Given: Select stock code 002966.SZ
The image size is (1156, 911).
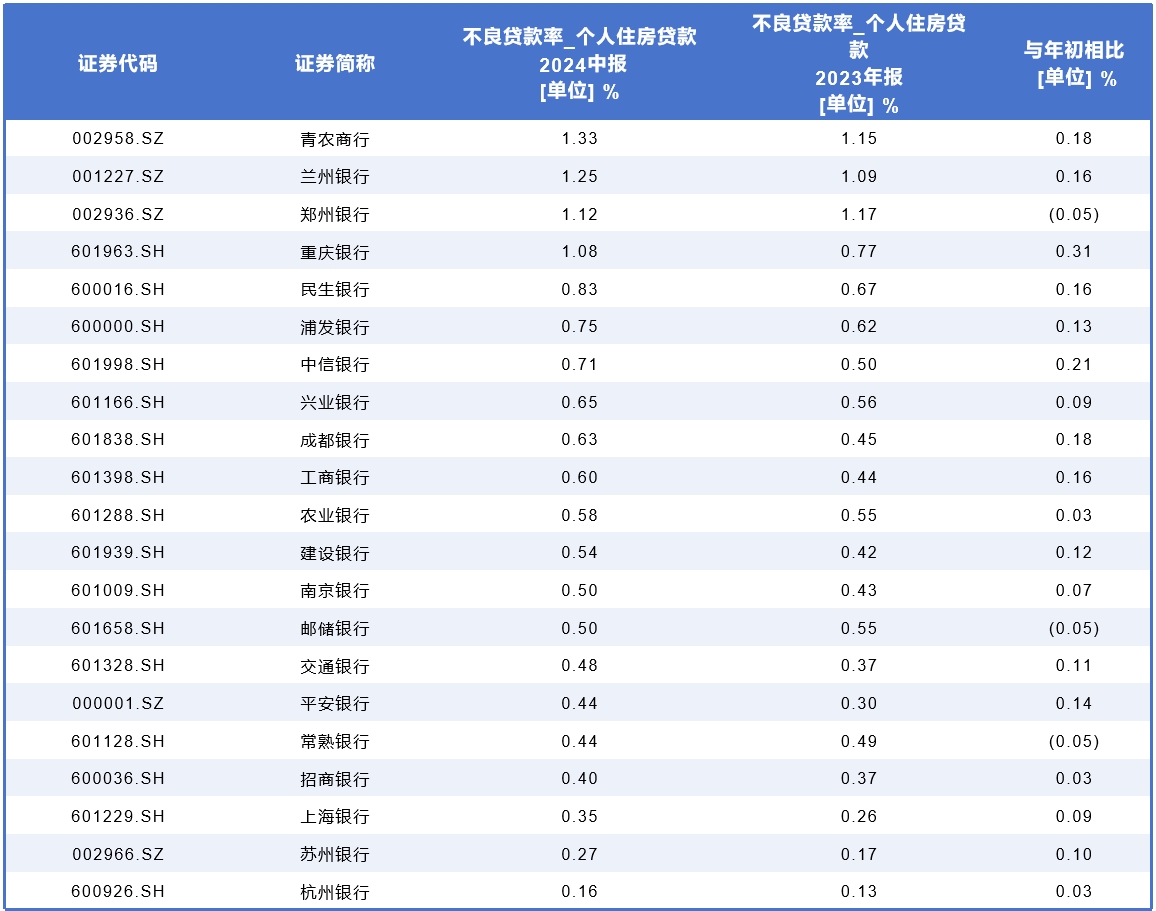Looking at the screenshot, I should 118,854.
